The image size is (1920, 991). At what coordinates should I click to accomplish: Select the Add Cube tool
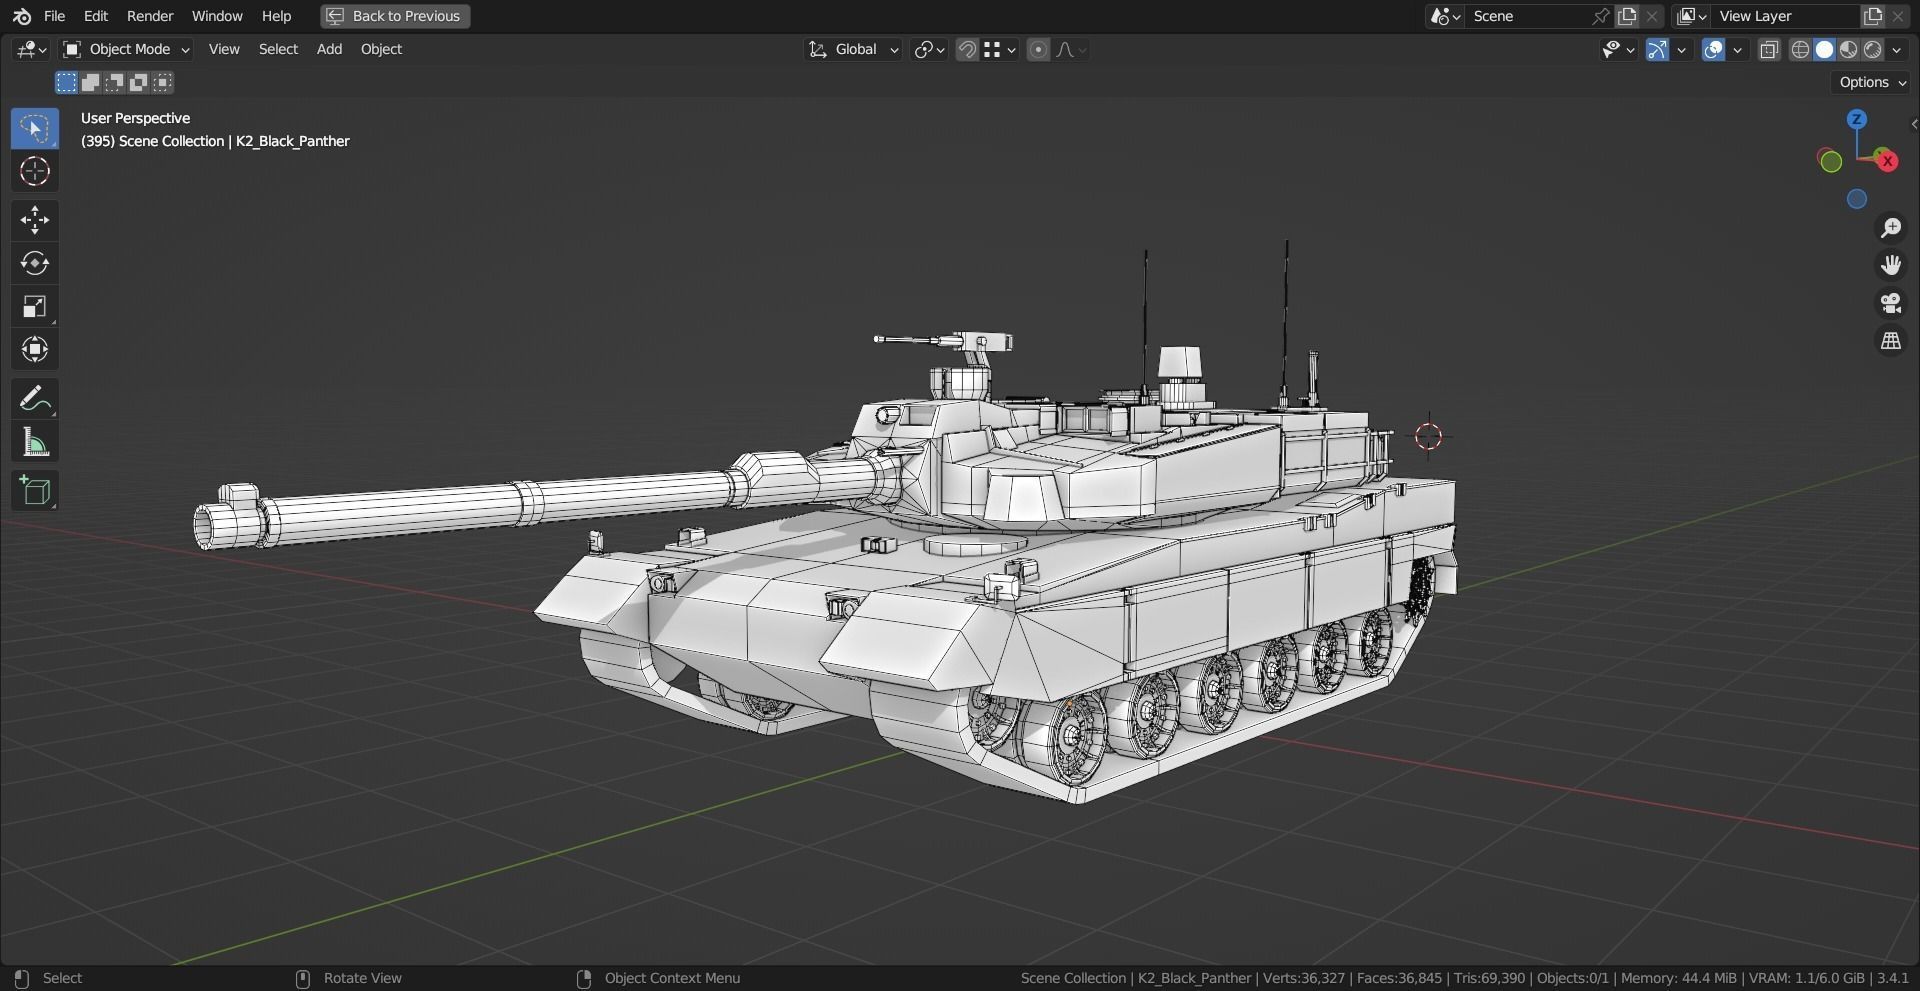pos(35,491)
